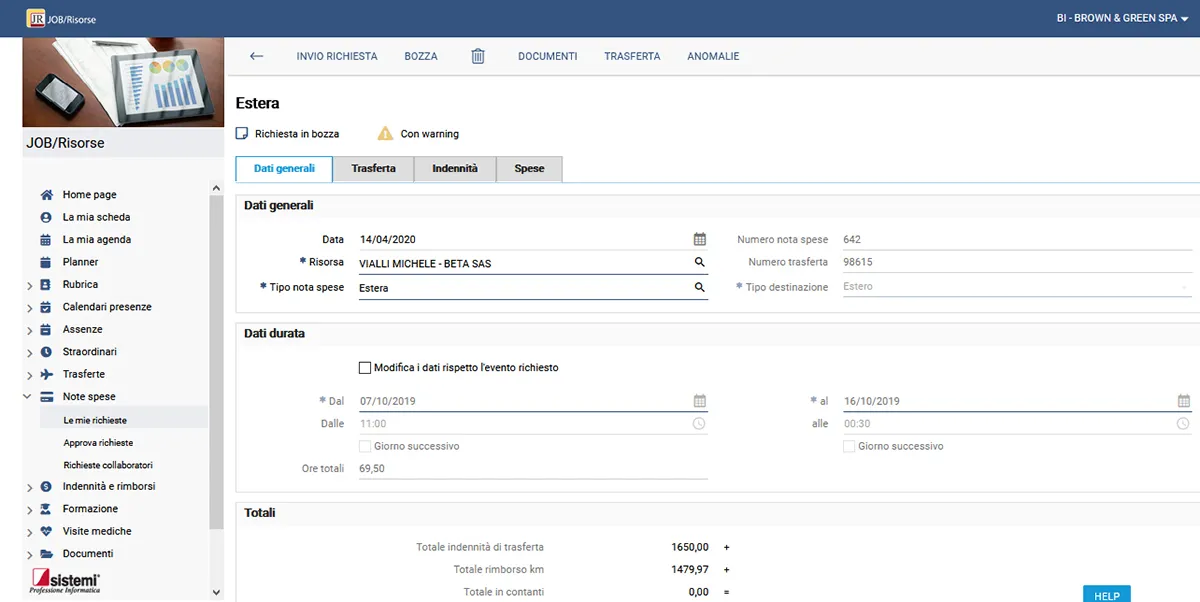Click the back arrow icon
The height and width of the screenshot is (602, 1200).
(x=256, y=56)
